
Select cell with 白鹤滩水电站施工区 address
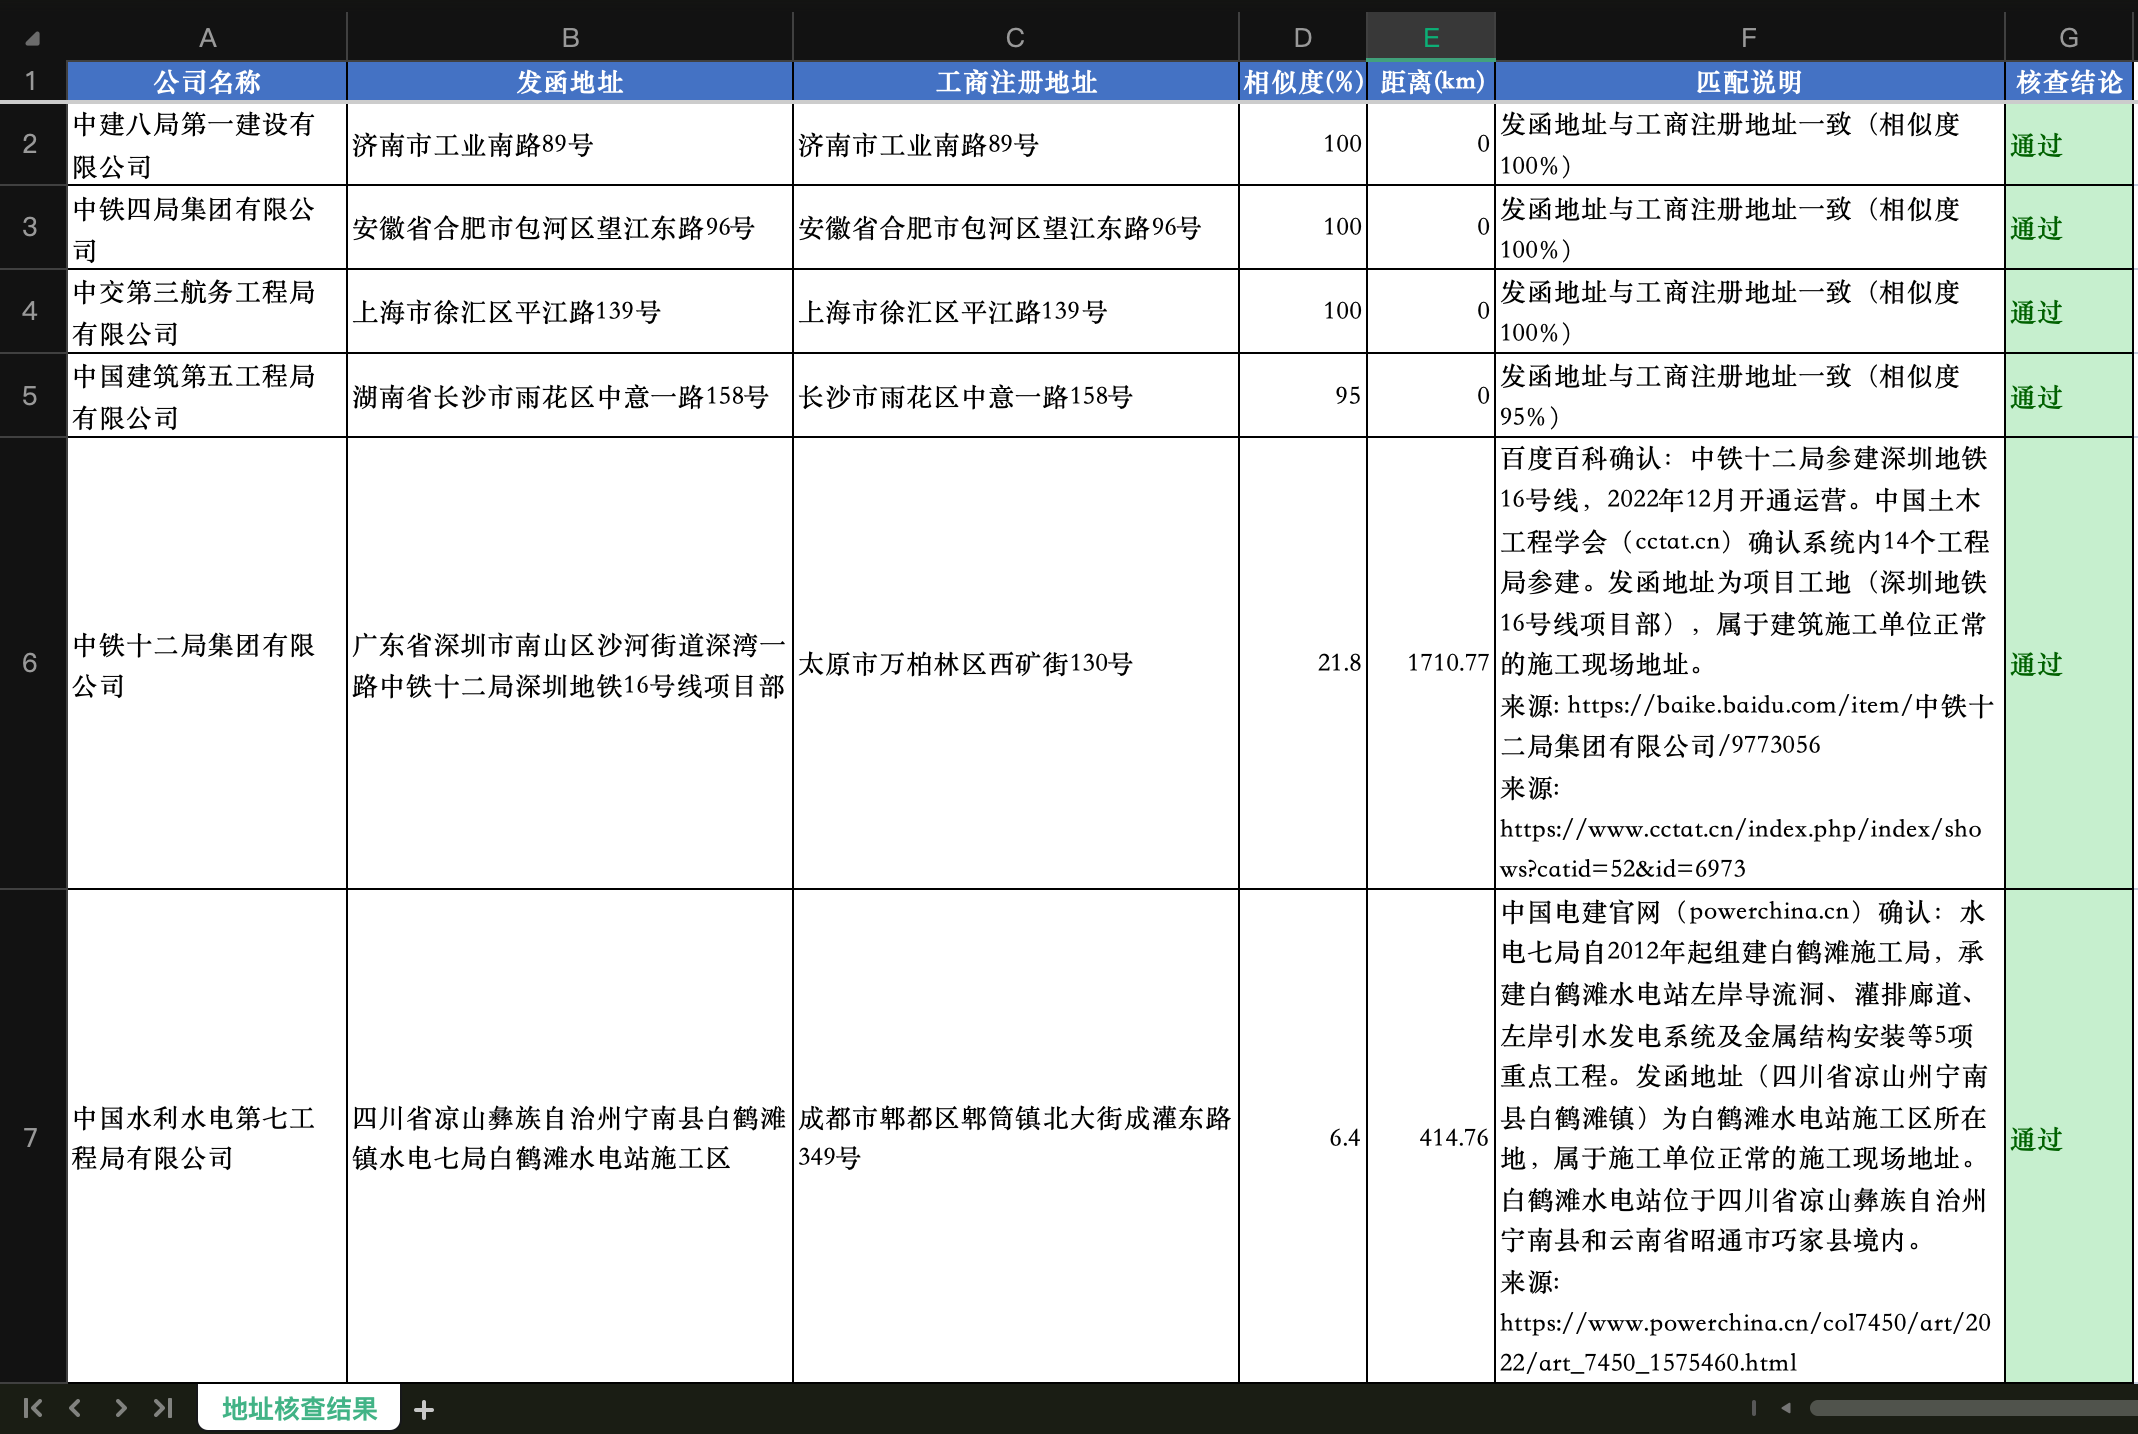[x=570, y=1137]
